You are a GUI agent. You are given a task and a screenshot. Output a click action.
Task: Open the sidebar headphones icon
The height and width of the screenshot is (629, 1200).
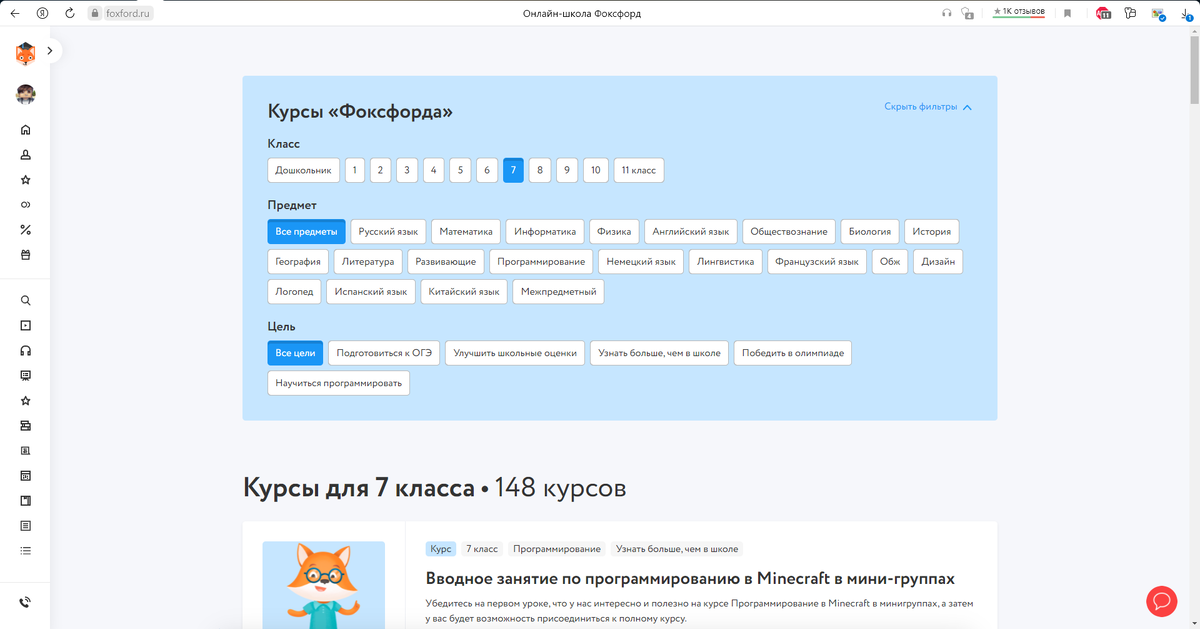(25, 350)
